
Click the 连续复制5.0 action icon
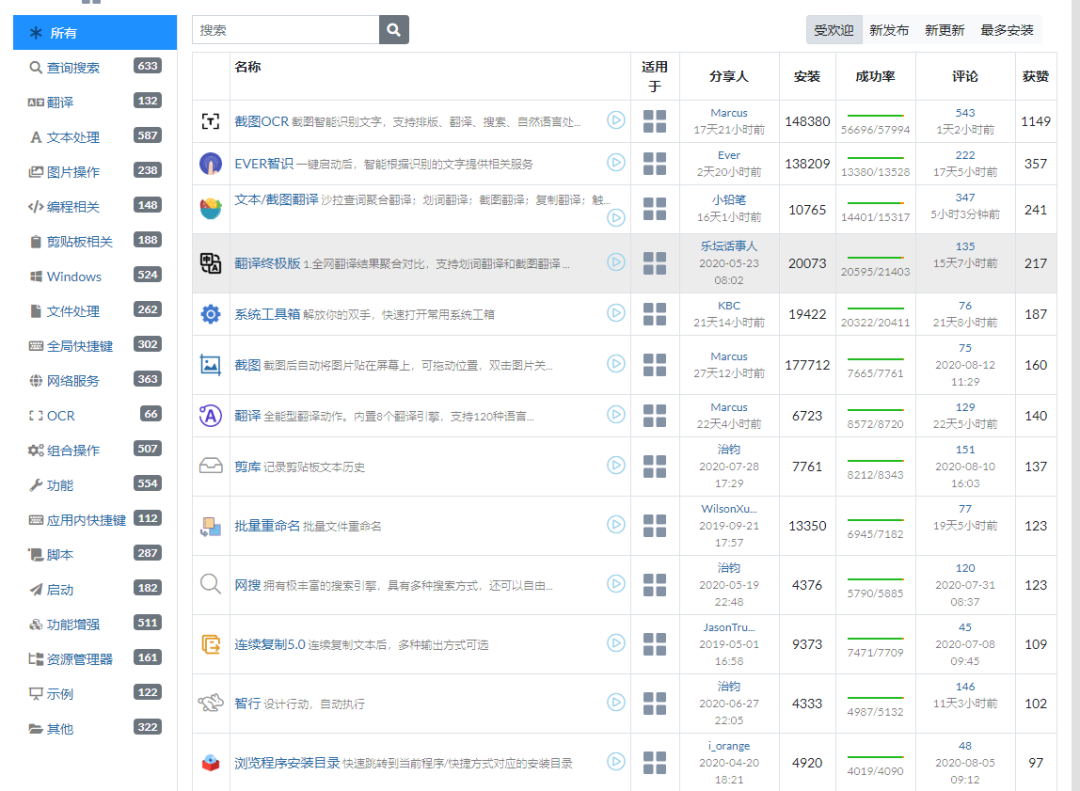click(x=210, y=644)
